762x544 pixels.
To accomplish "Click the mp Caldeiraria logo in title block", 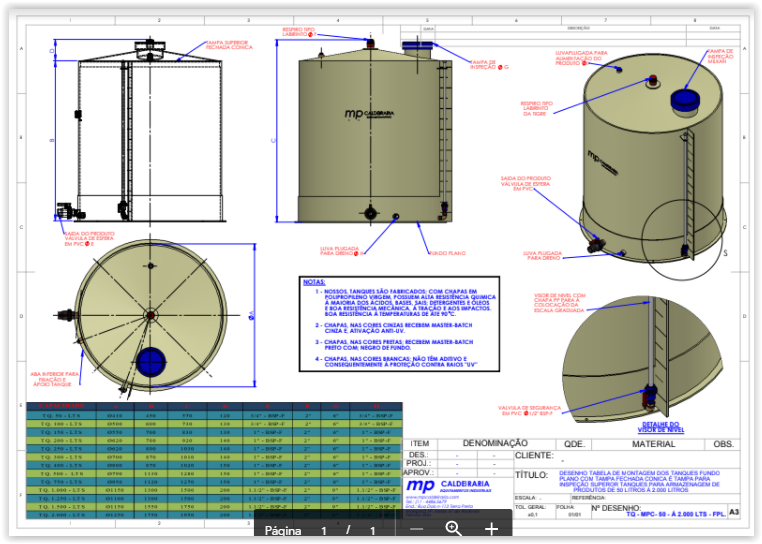I will pos(446,486).
